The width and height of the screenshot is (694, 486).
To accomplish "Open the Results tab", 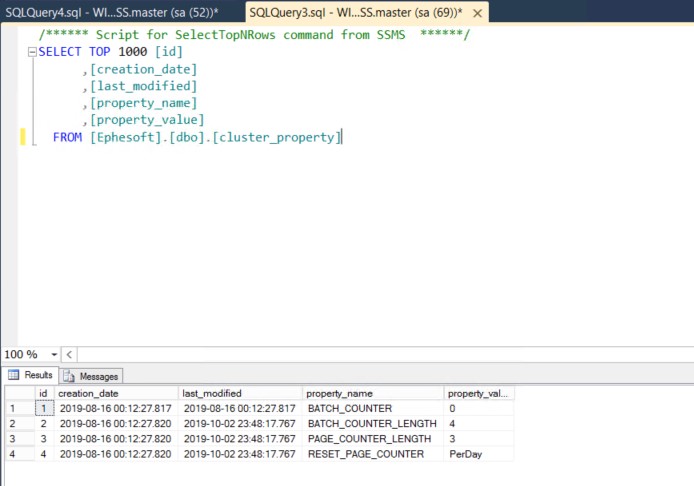I will tap(31, 375).
